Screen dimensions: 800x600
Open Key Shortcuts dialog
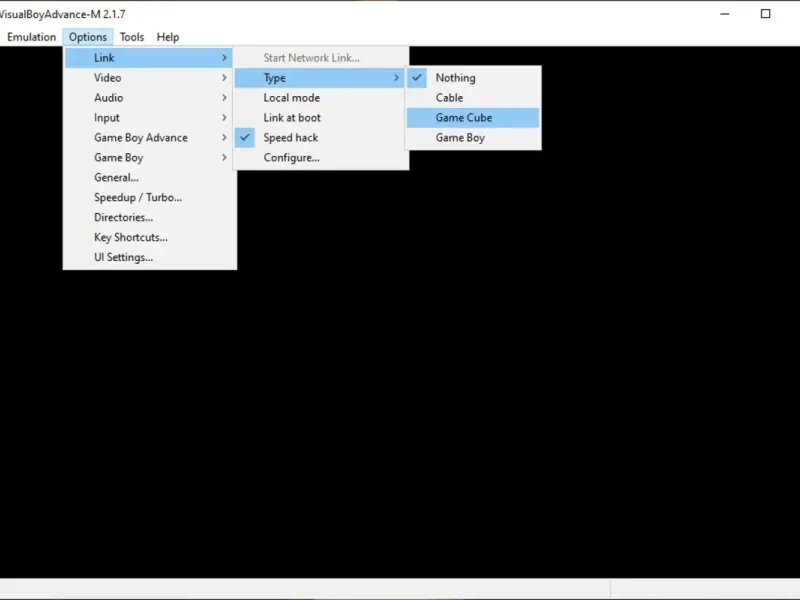coord(149,237)
